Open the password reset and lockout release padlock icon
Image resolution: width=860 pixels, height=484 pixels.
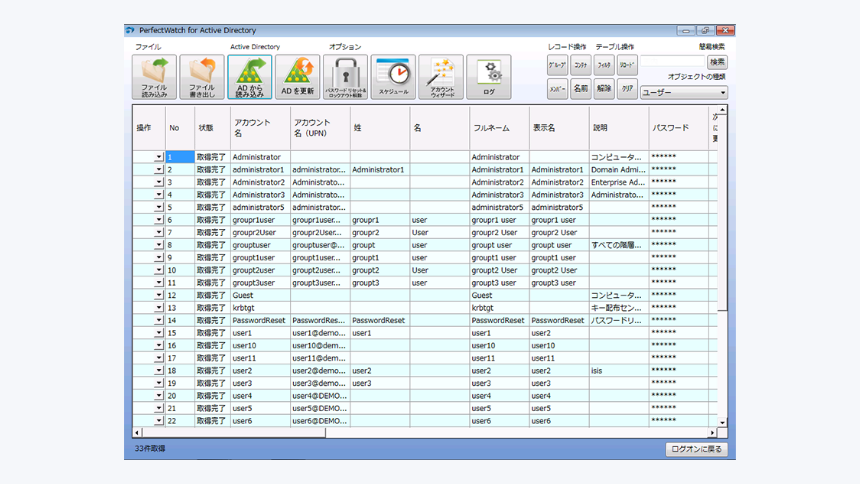pyautogui.click(x=345, y=77)
